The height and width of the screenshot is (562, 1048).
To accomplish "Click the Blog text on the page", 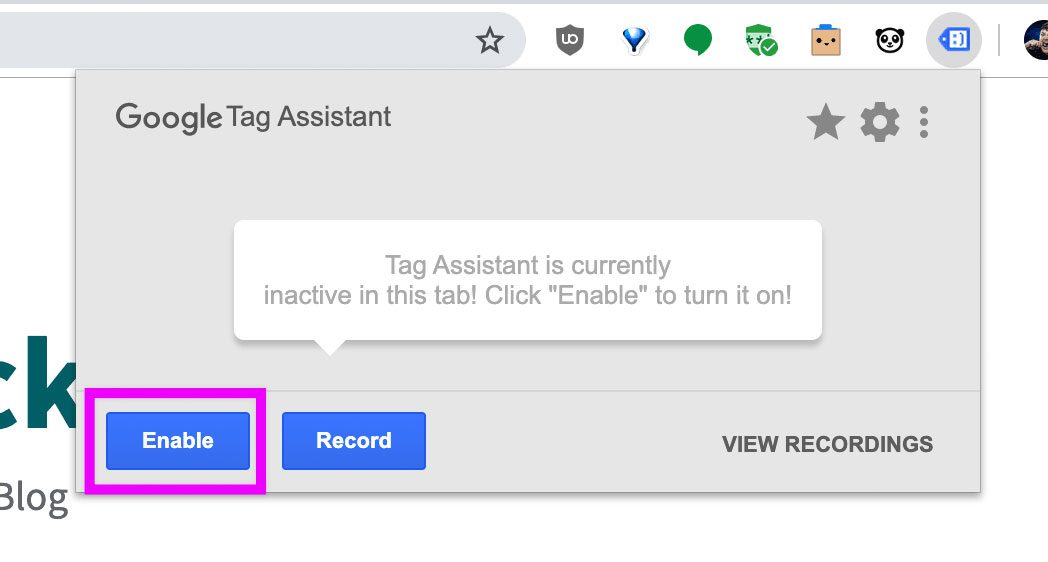I will (x=33, y=499).
